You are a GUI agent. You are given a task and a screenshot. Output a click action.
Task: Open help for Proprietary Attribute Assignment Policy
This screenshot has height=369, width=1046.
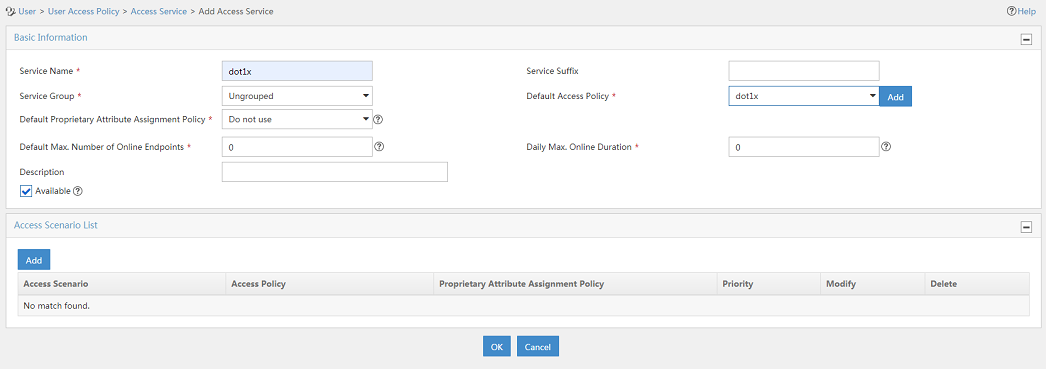pos(378,120)
